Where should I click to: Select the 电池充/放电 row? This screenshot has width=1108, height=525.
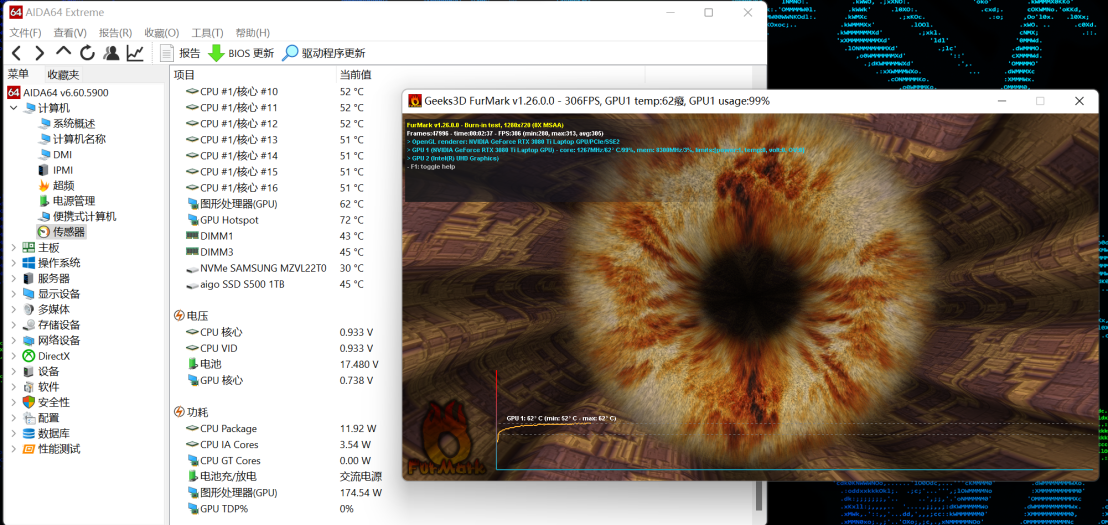[x=286, y=477]
